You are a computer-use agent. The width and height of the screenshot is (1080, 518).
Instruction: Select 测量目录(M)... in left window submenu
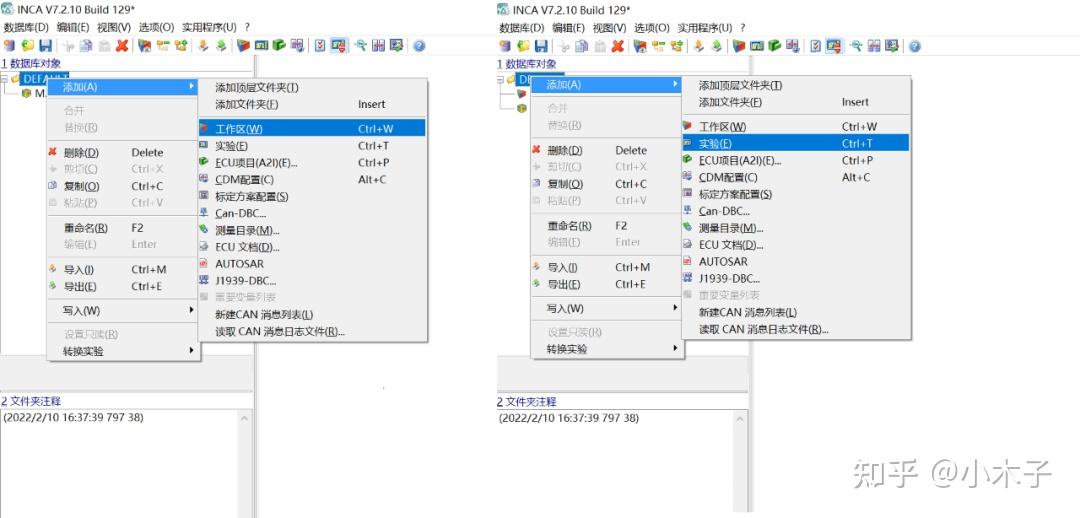(312, 230)
